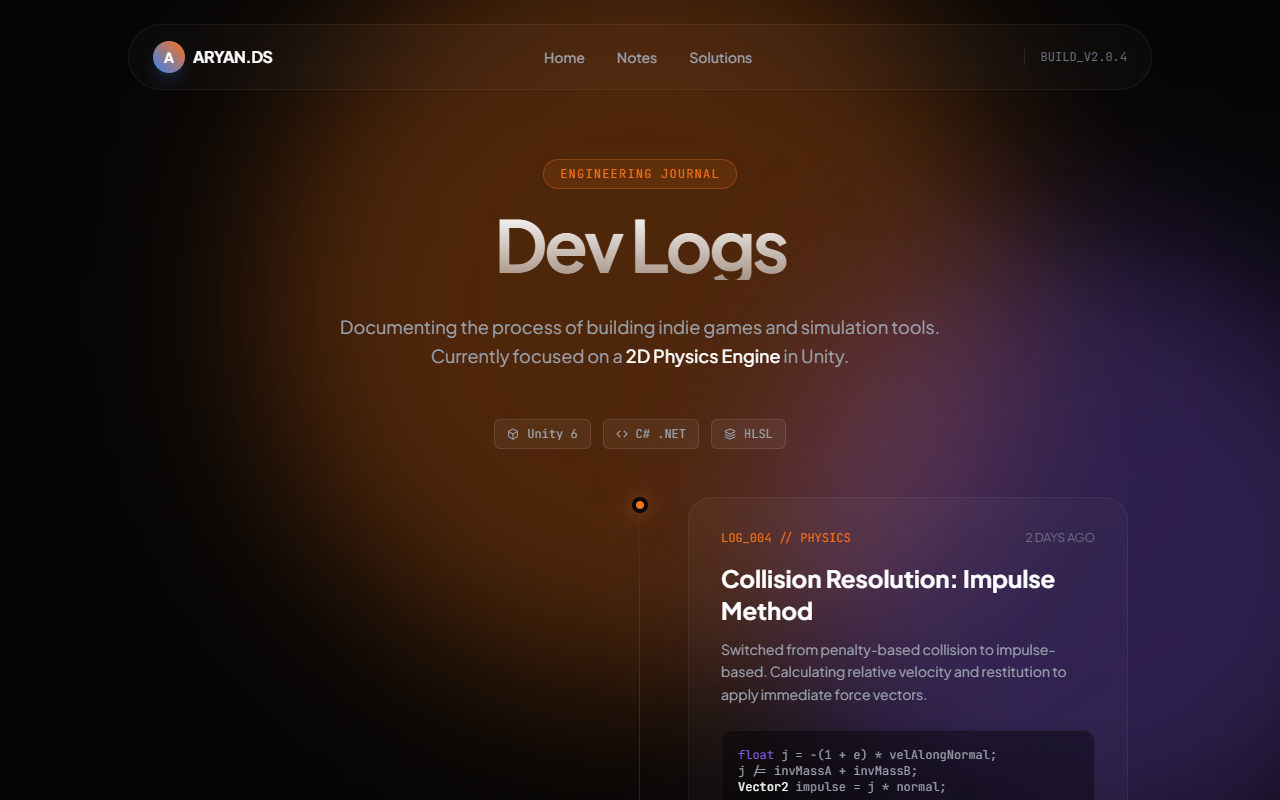Select the Unity cube icon badge

[514, 433]
